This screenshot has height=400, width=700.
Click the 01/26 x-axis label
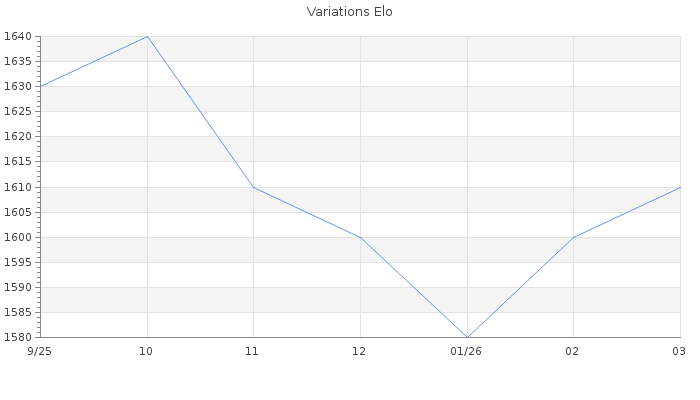point(466,351)
